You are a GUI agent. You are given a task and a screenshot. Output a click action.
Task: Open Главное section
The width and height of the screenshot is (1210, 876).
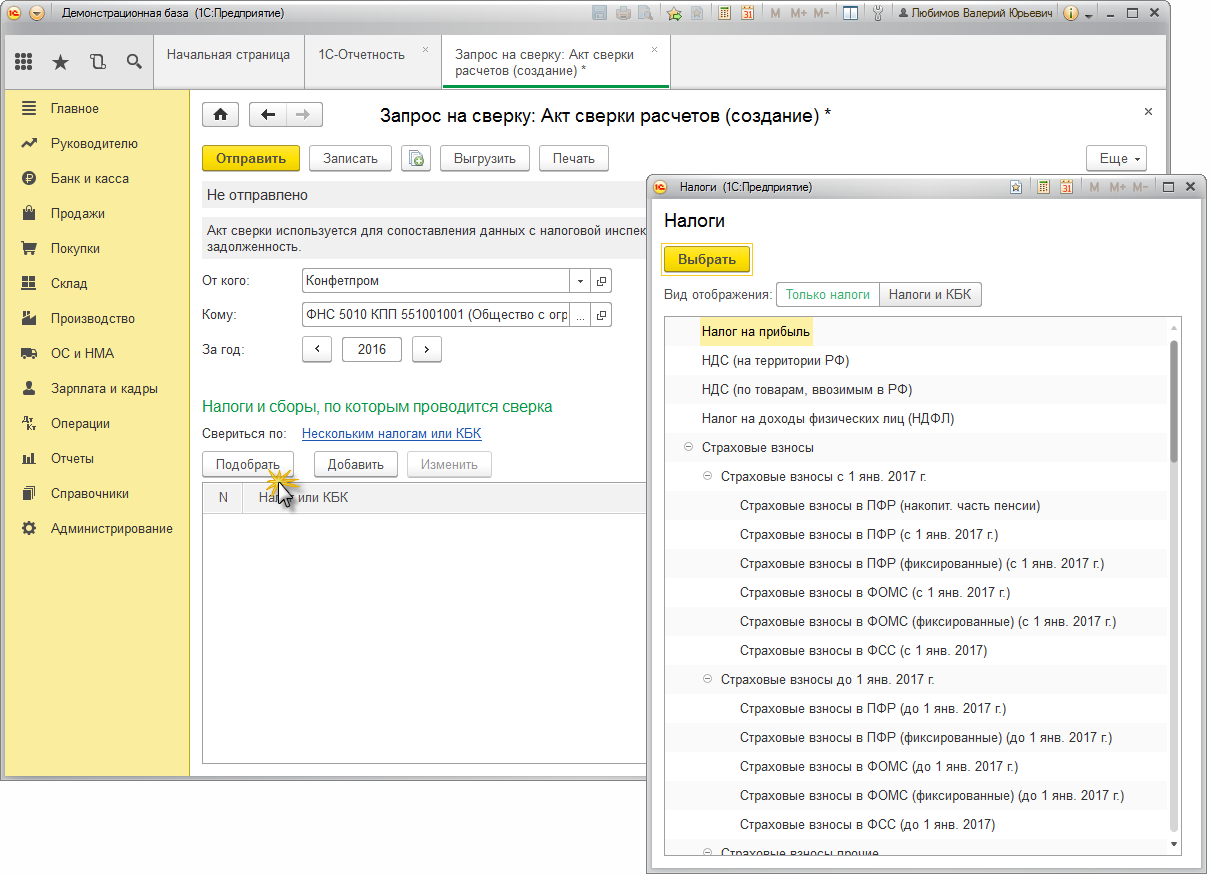click(x=75, y=108)
